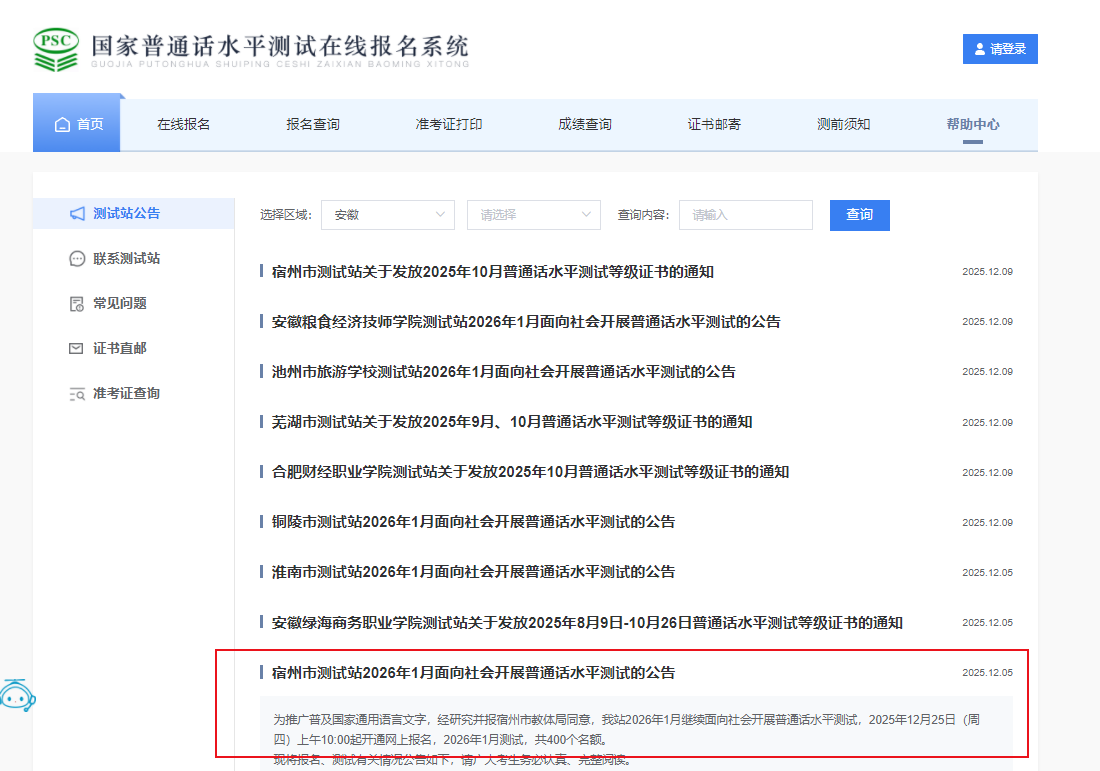Click the megaphone icon beside 测试站公告
Screen dimensions: 1100x771
tap(77, 213)
